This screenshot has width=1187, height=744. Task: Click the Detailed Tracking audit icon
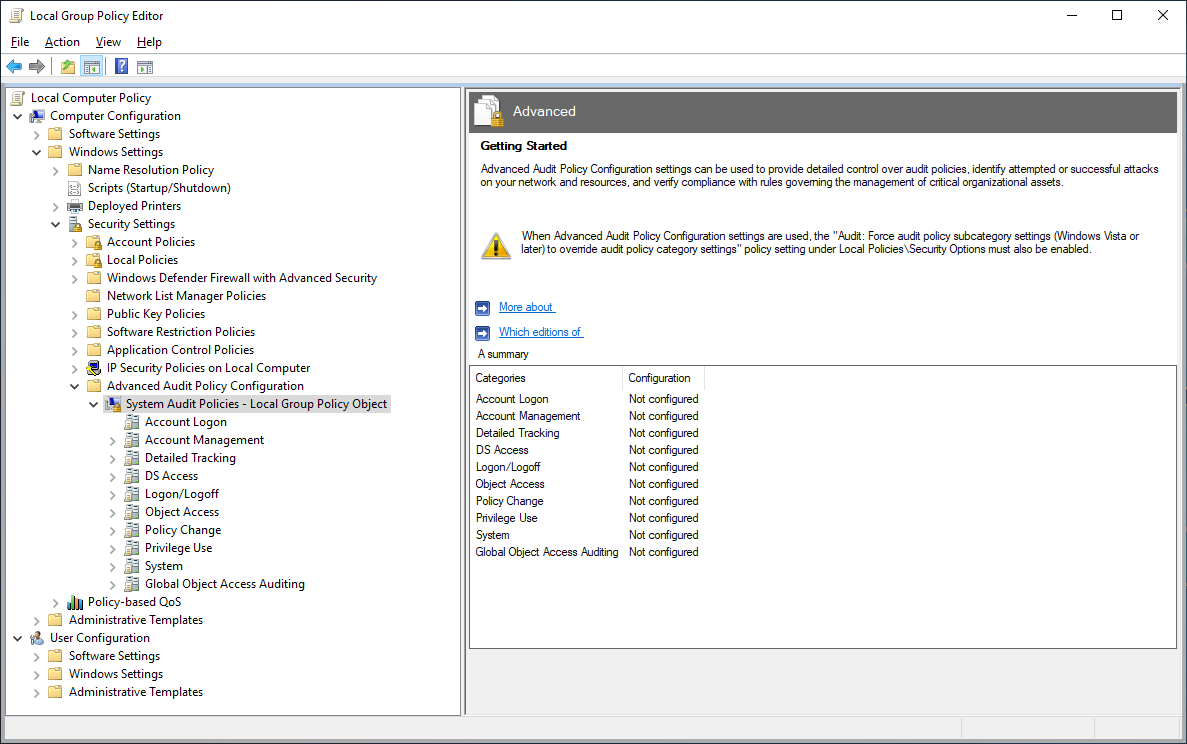[132, 458]
